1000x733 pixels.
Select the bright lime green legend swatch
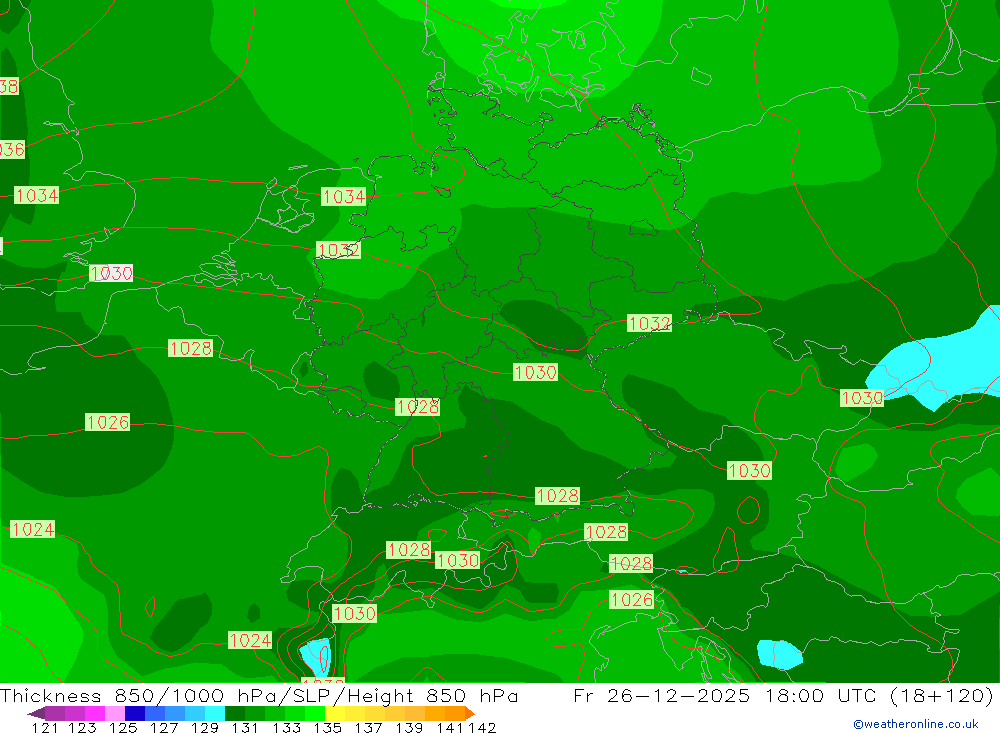[x=315, y=713]
